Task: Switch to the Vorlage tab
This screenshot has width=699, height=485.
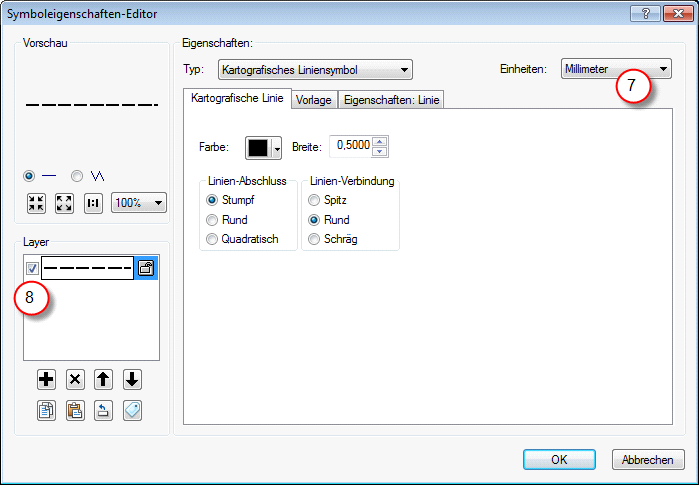Action: point(314,99)
